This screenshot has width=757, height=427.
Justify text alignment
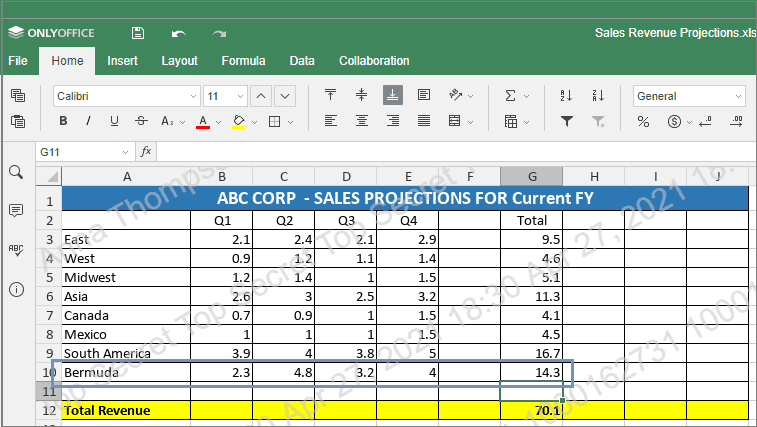tap(424, 121)
